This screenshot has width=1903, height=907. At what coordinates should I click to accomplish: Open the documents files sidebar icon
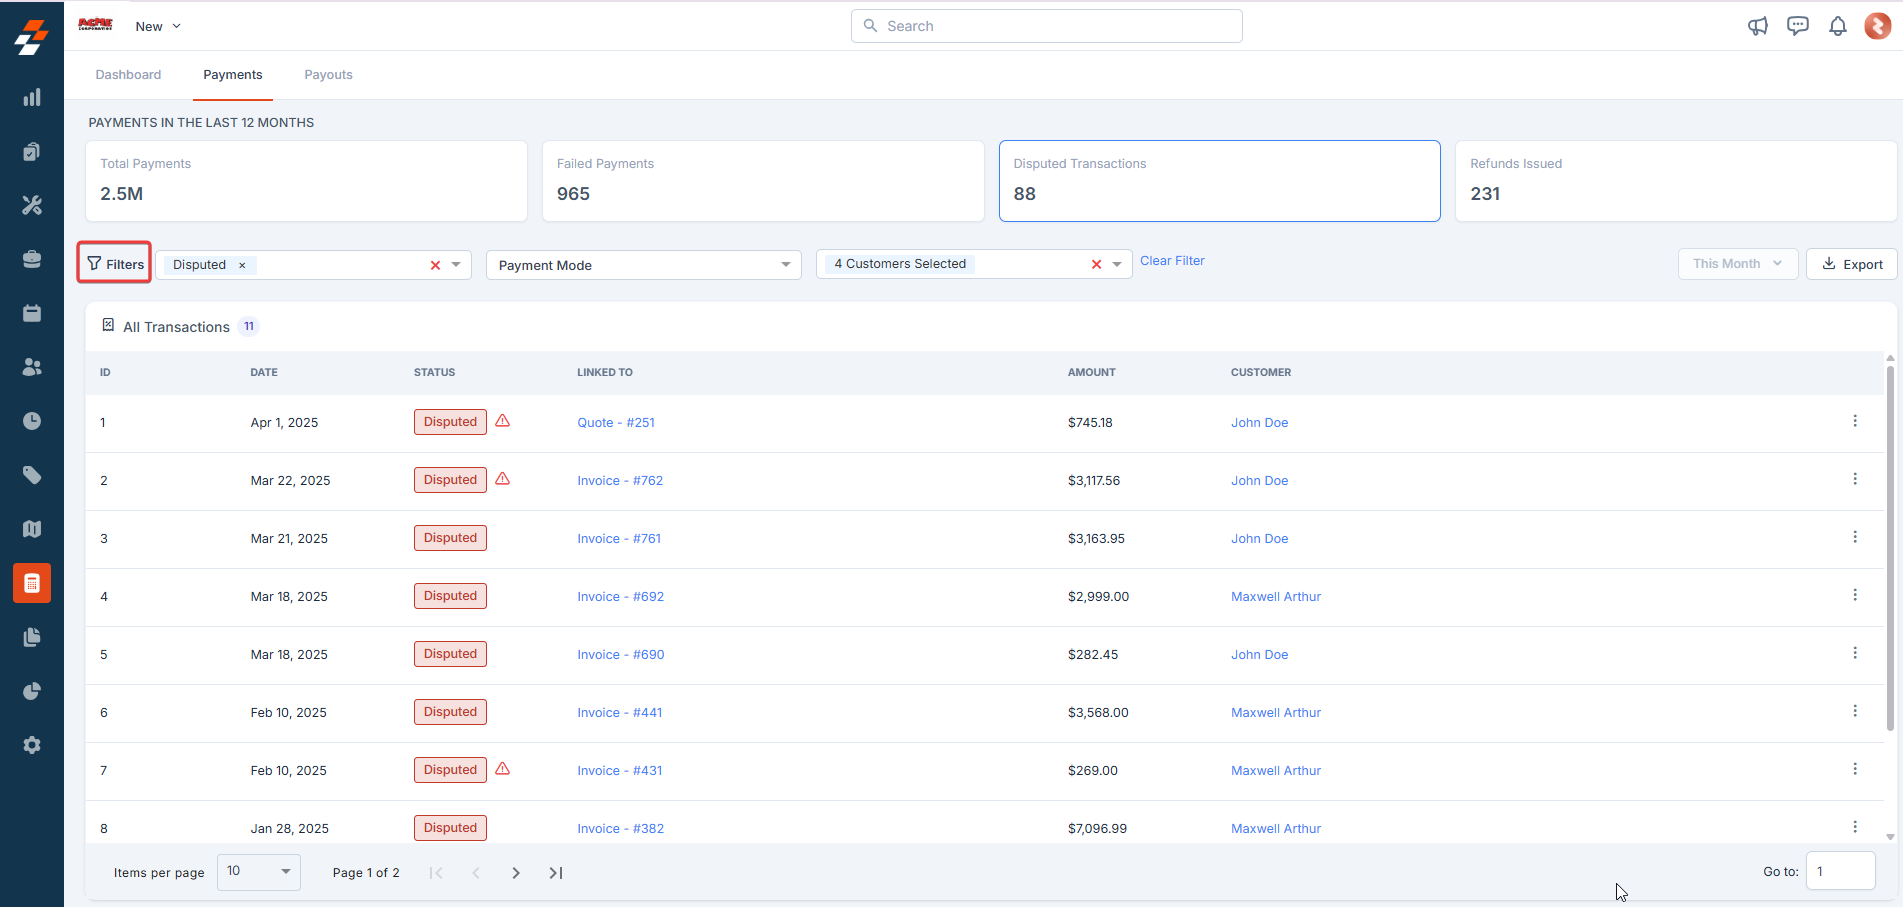pos(32,637)
